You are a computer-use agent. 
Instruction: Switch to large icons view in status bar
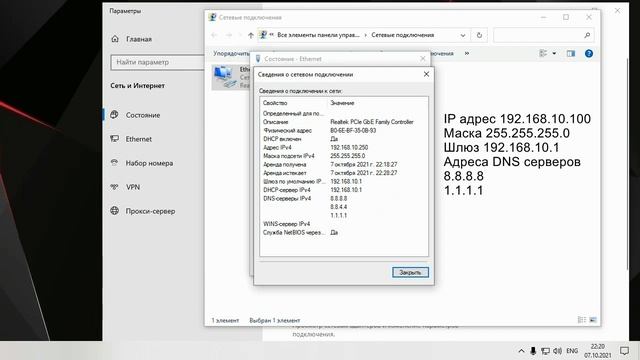point(593,320)
